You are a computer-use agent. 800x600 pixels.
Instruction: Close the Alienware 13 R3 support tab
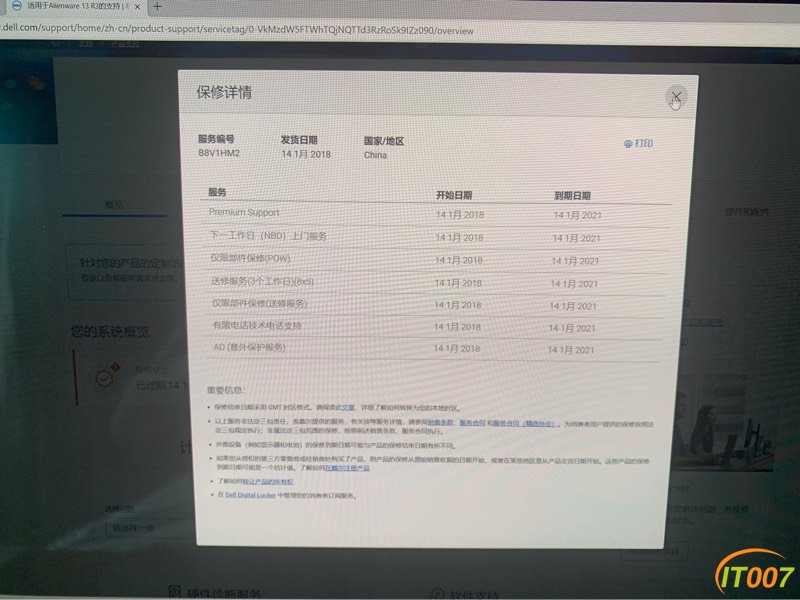pos(137,7)
